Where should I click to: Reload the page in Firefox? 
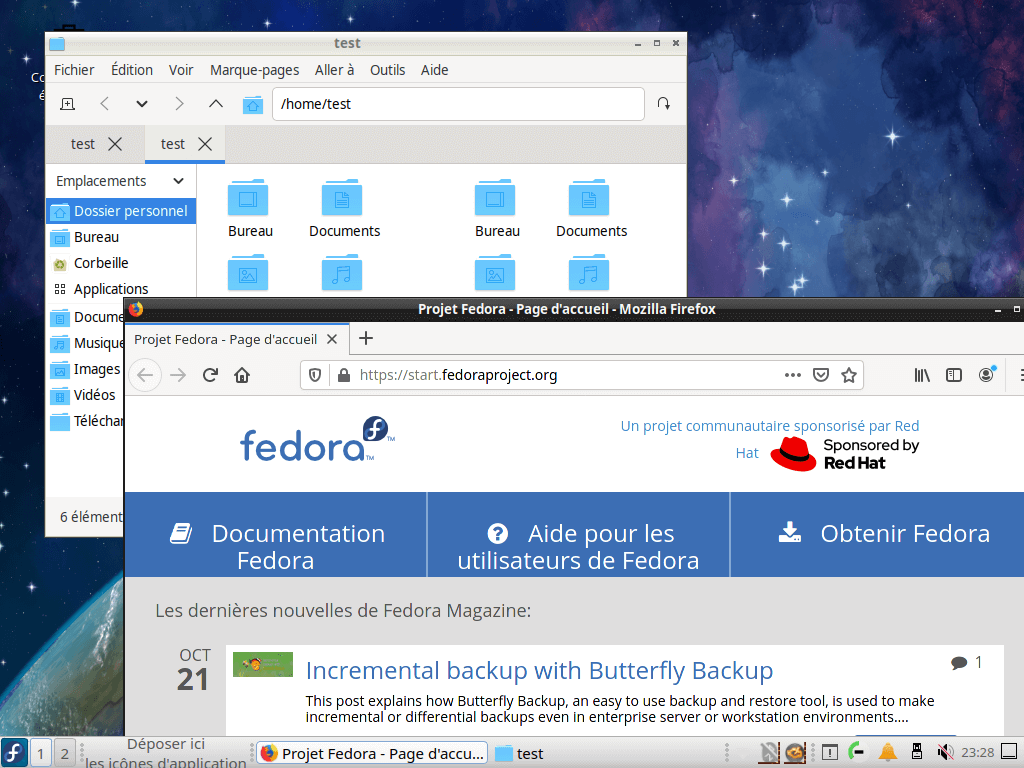[210, 375]
